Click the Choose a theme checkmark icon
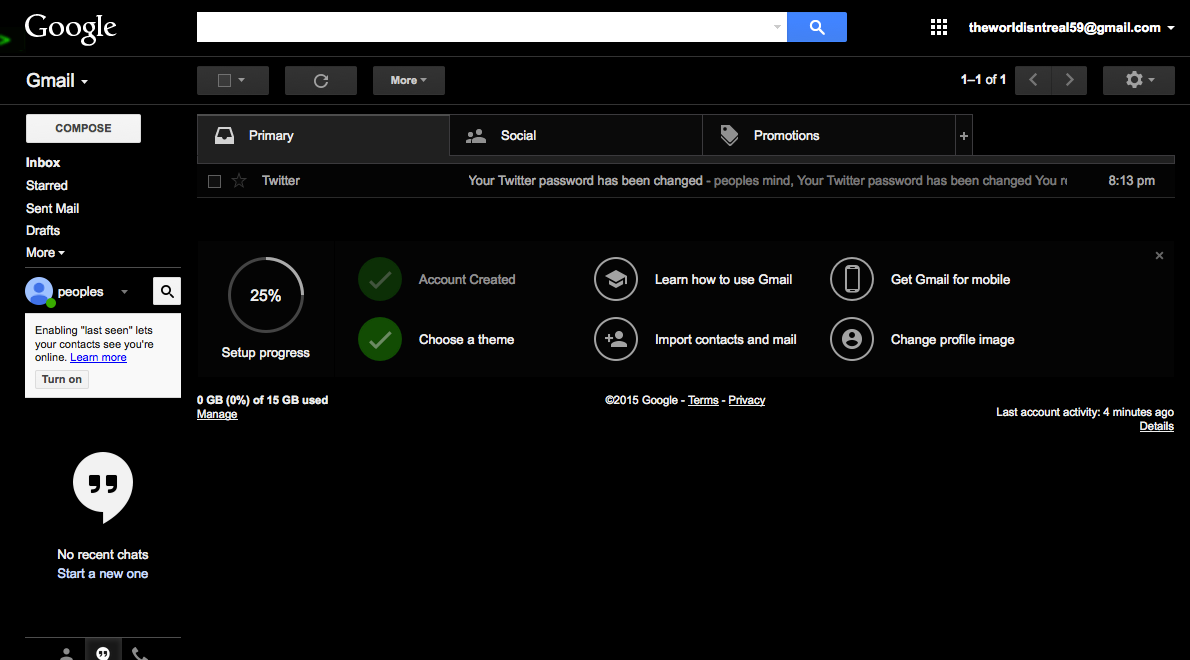 click(380, 339)
